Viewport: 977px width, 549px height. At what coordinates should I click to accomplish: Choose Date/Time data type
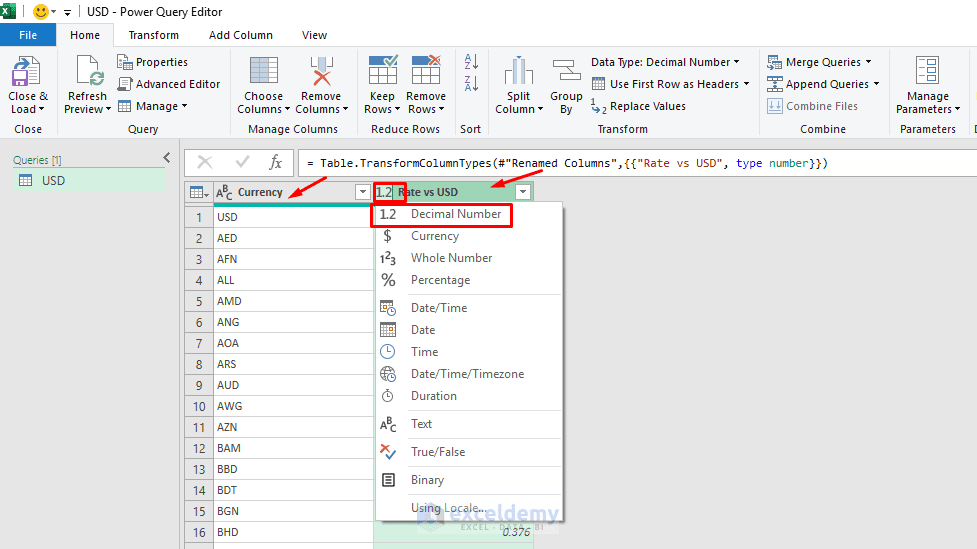469,308
